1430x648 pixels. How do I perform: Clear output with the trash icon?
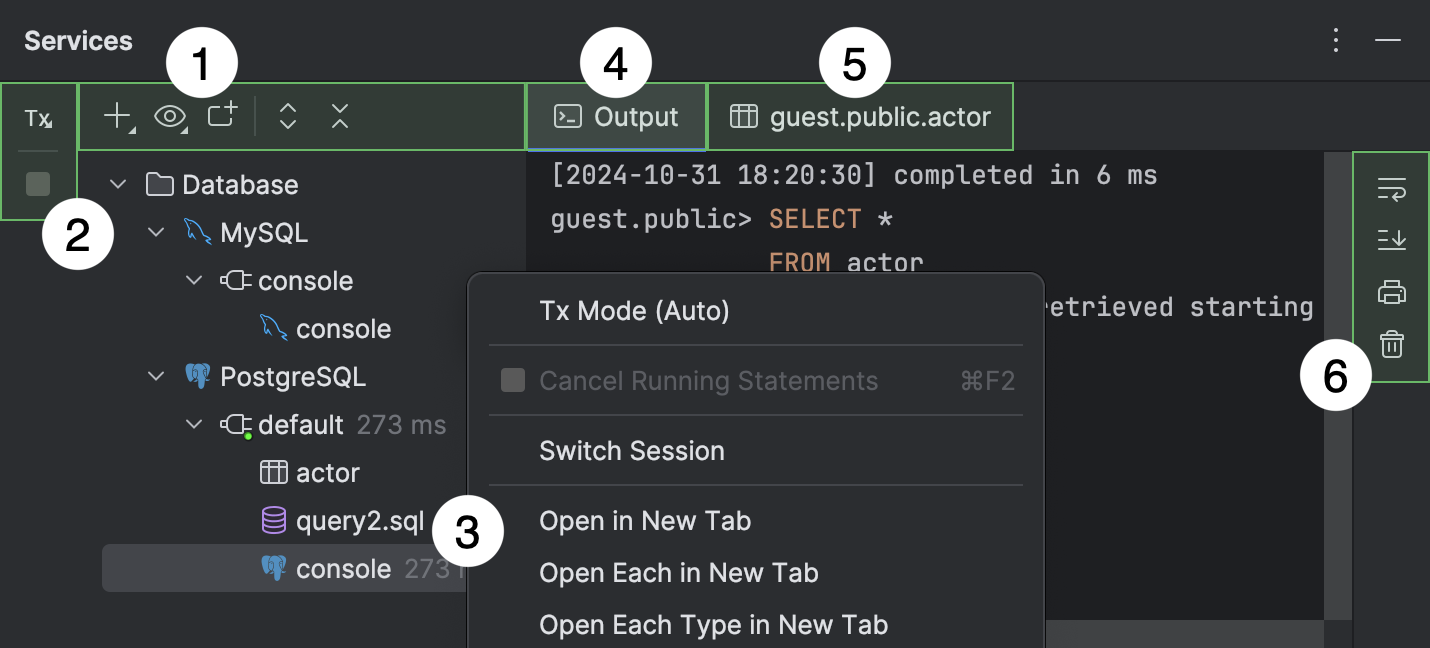(1392, 345)
